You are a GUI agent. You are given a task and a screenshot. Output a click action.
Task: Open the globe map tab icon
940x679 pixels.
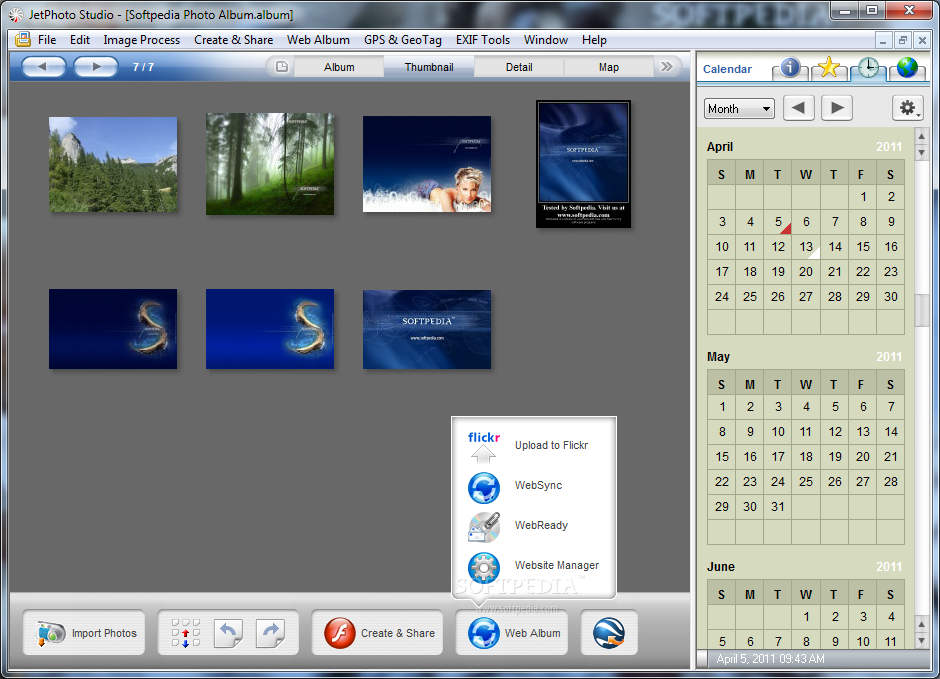click(907, 68)
